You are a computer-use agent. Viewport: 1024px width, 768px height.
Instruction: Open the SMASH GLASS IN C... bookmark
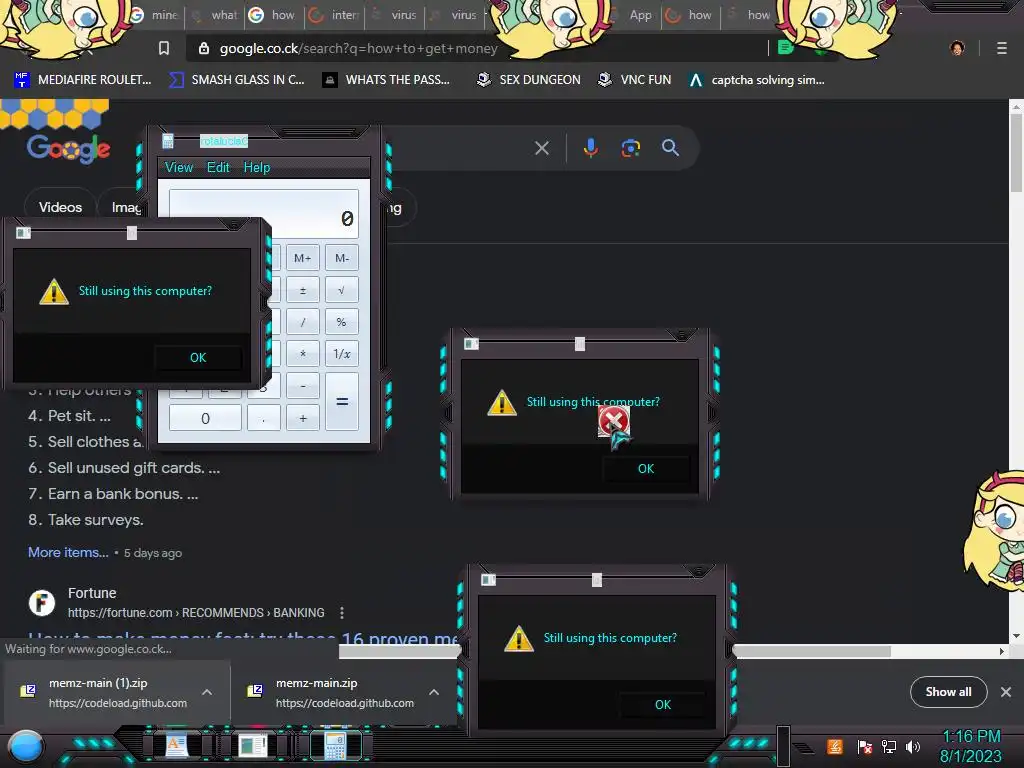point(237,80)
